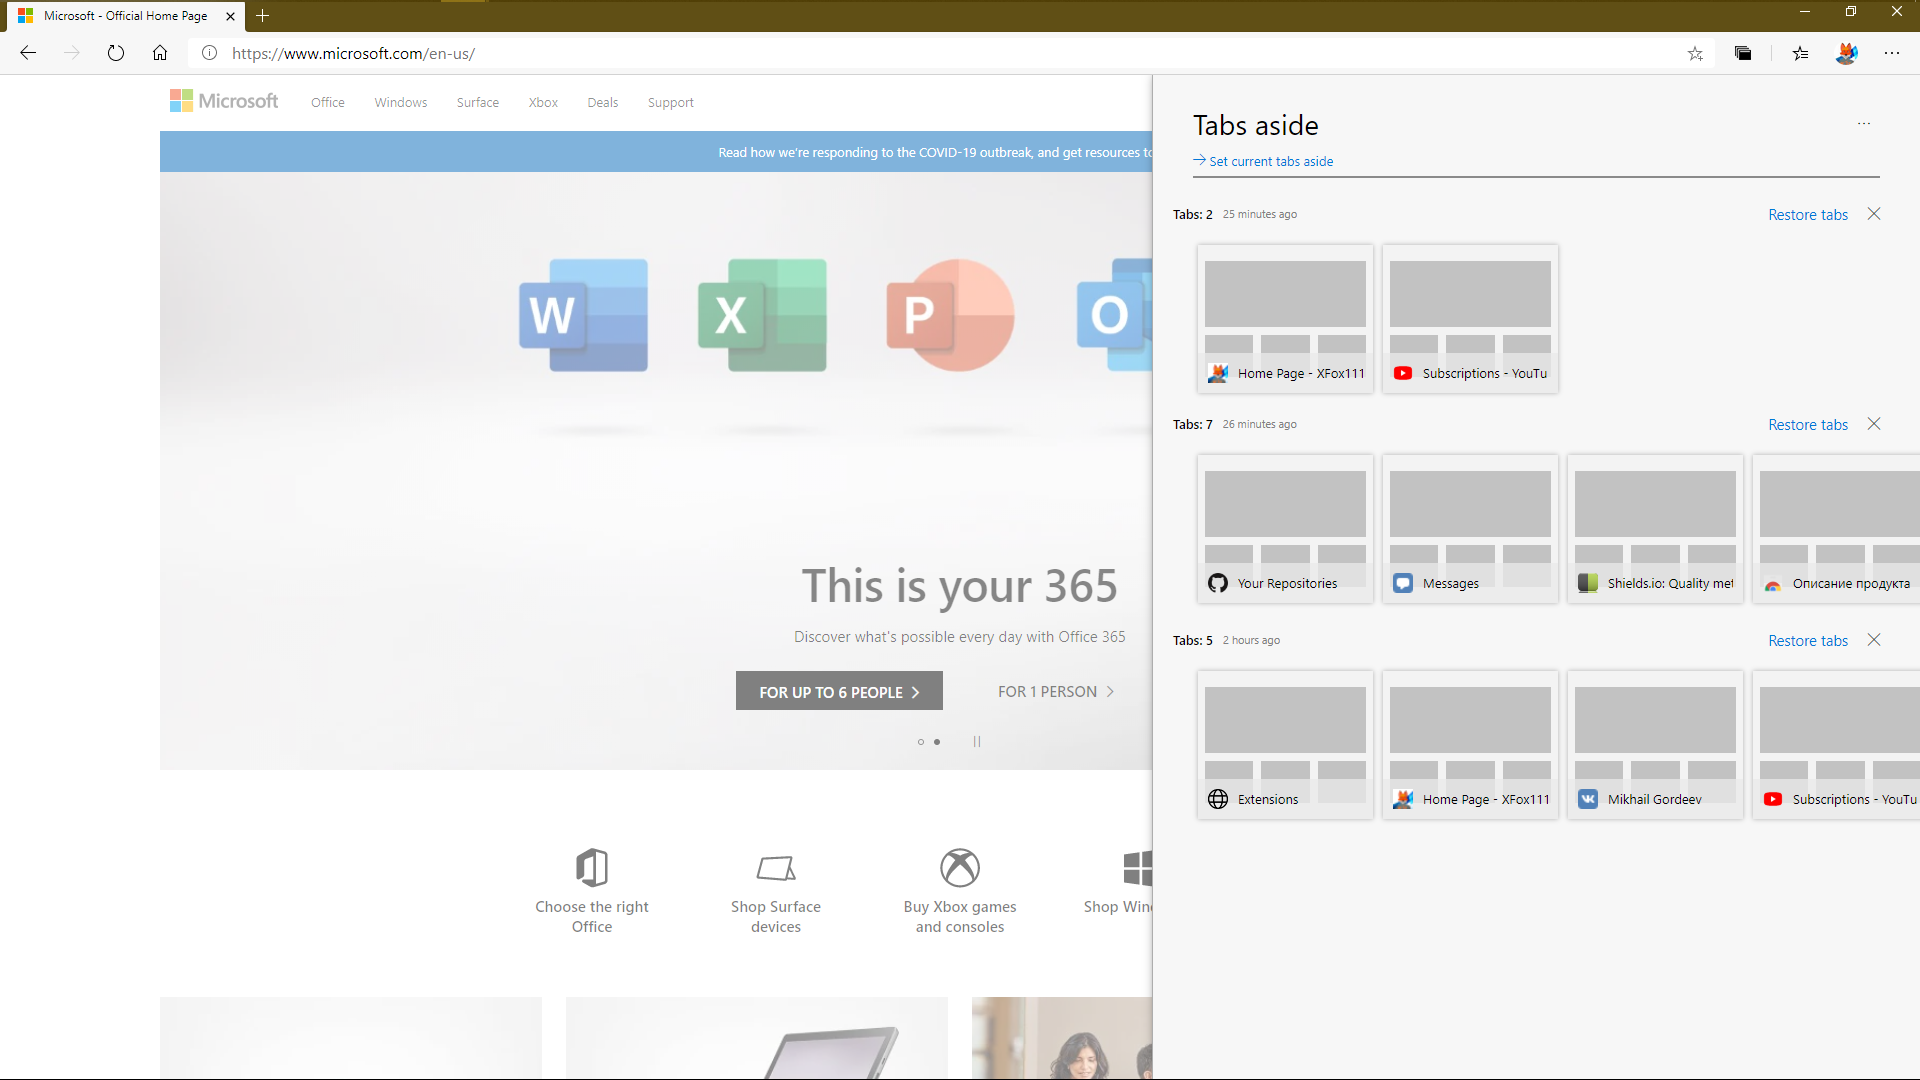Close Microsoft Official Home Page tab
The height and width of the screenshot is (1080, 1920).
pyautogui.click(x=230, y=16)
